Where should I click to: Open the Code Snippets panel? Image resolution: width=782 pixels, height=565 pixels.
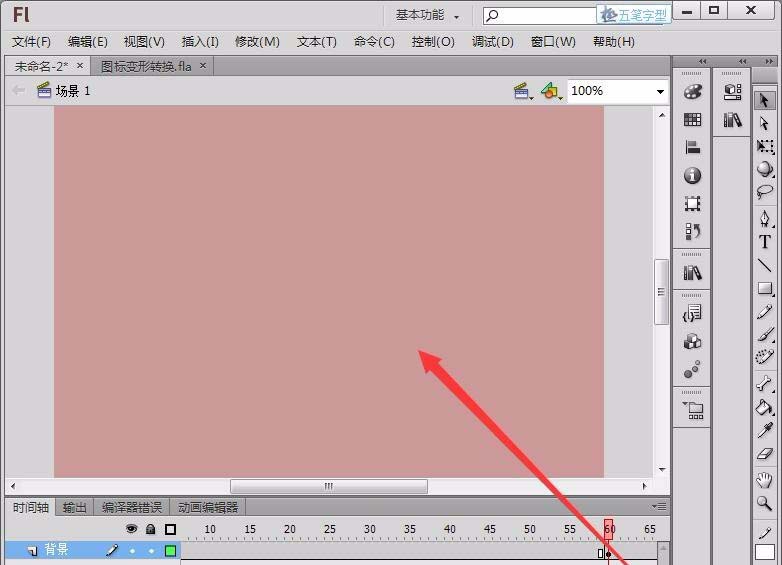pyautogui.click(x=692, y=314)
